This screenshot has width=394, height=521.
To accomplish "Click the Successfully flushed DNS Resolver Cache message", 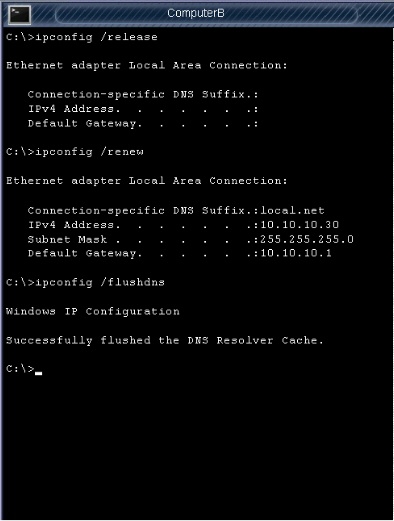I will [x=165, y=340].
